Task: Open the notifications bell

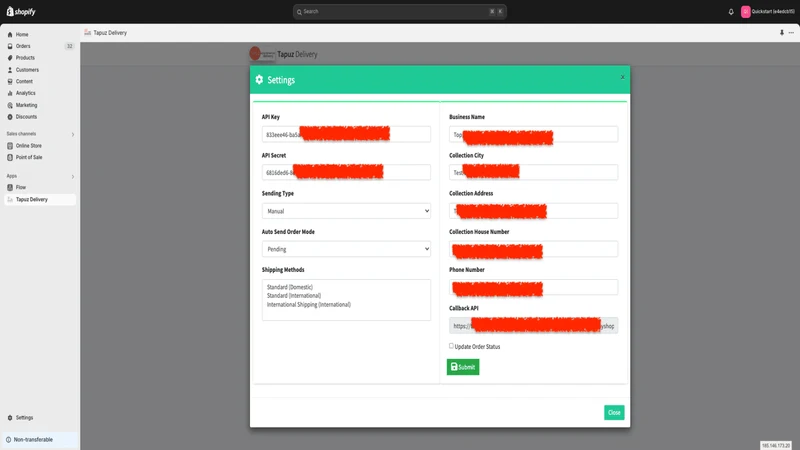Action: pos(731,12)
